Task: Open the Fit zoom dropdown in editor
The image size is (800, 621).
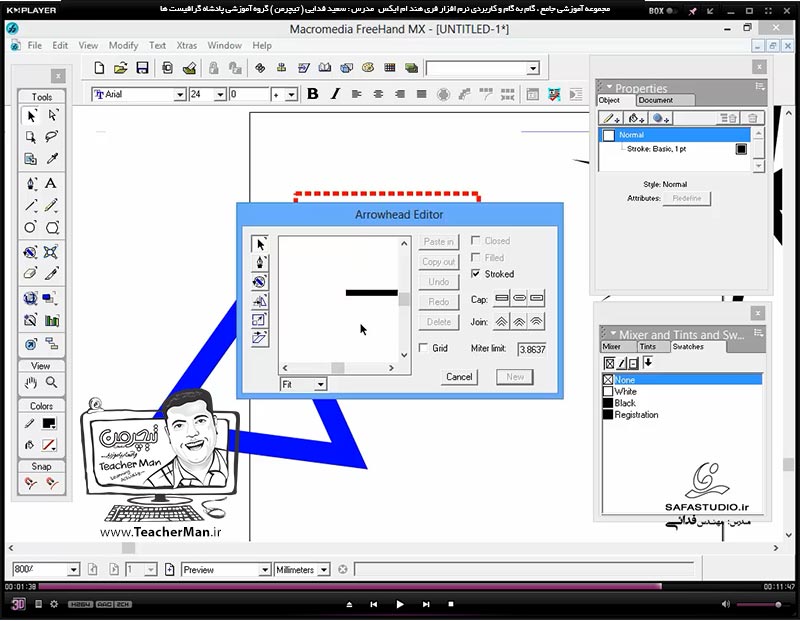Action: pyautogui.click(x=320, y=384)
